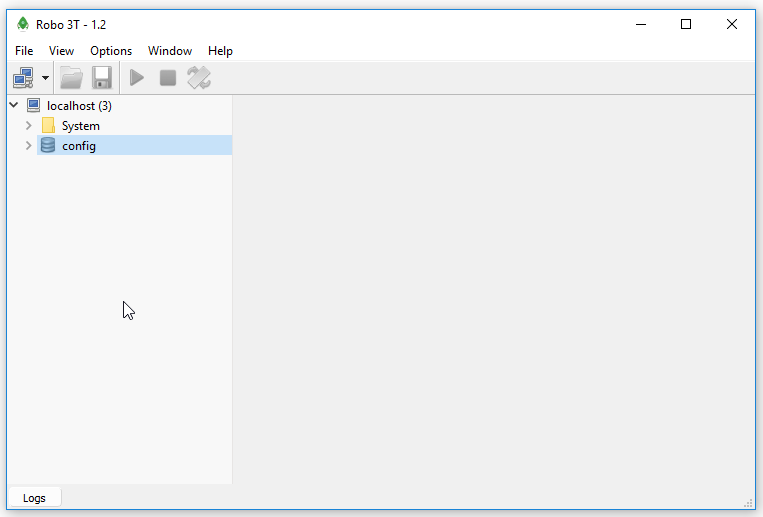Collapse the localhost (3) server node
The height and width of the screenshot is (517, 763).
tap(14, 105)
